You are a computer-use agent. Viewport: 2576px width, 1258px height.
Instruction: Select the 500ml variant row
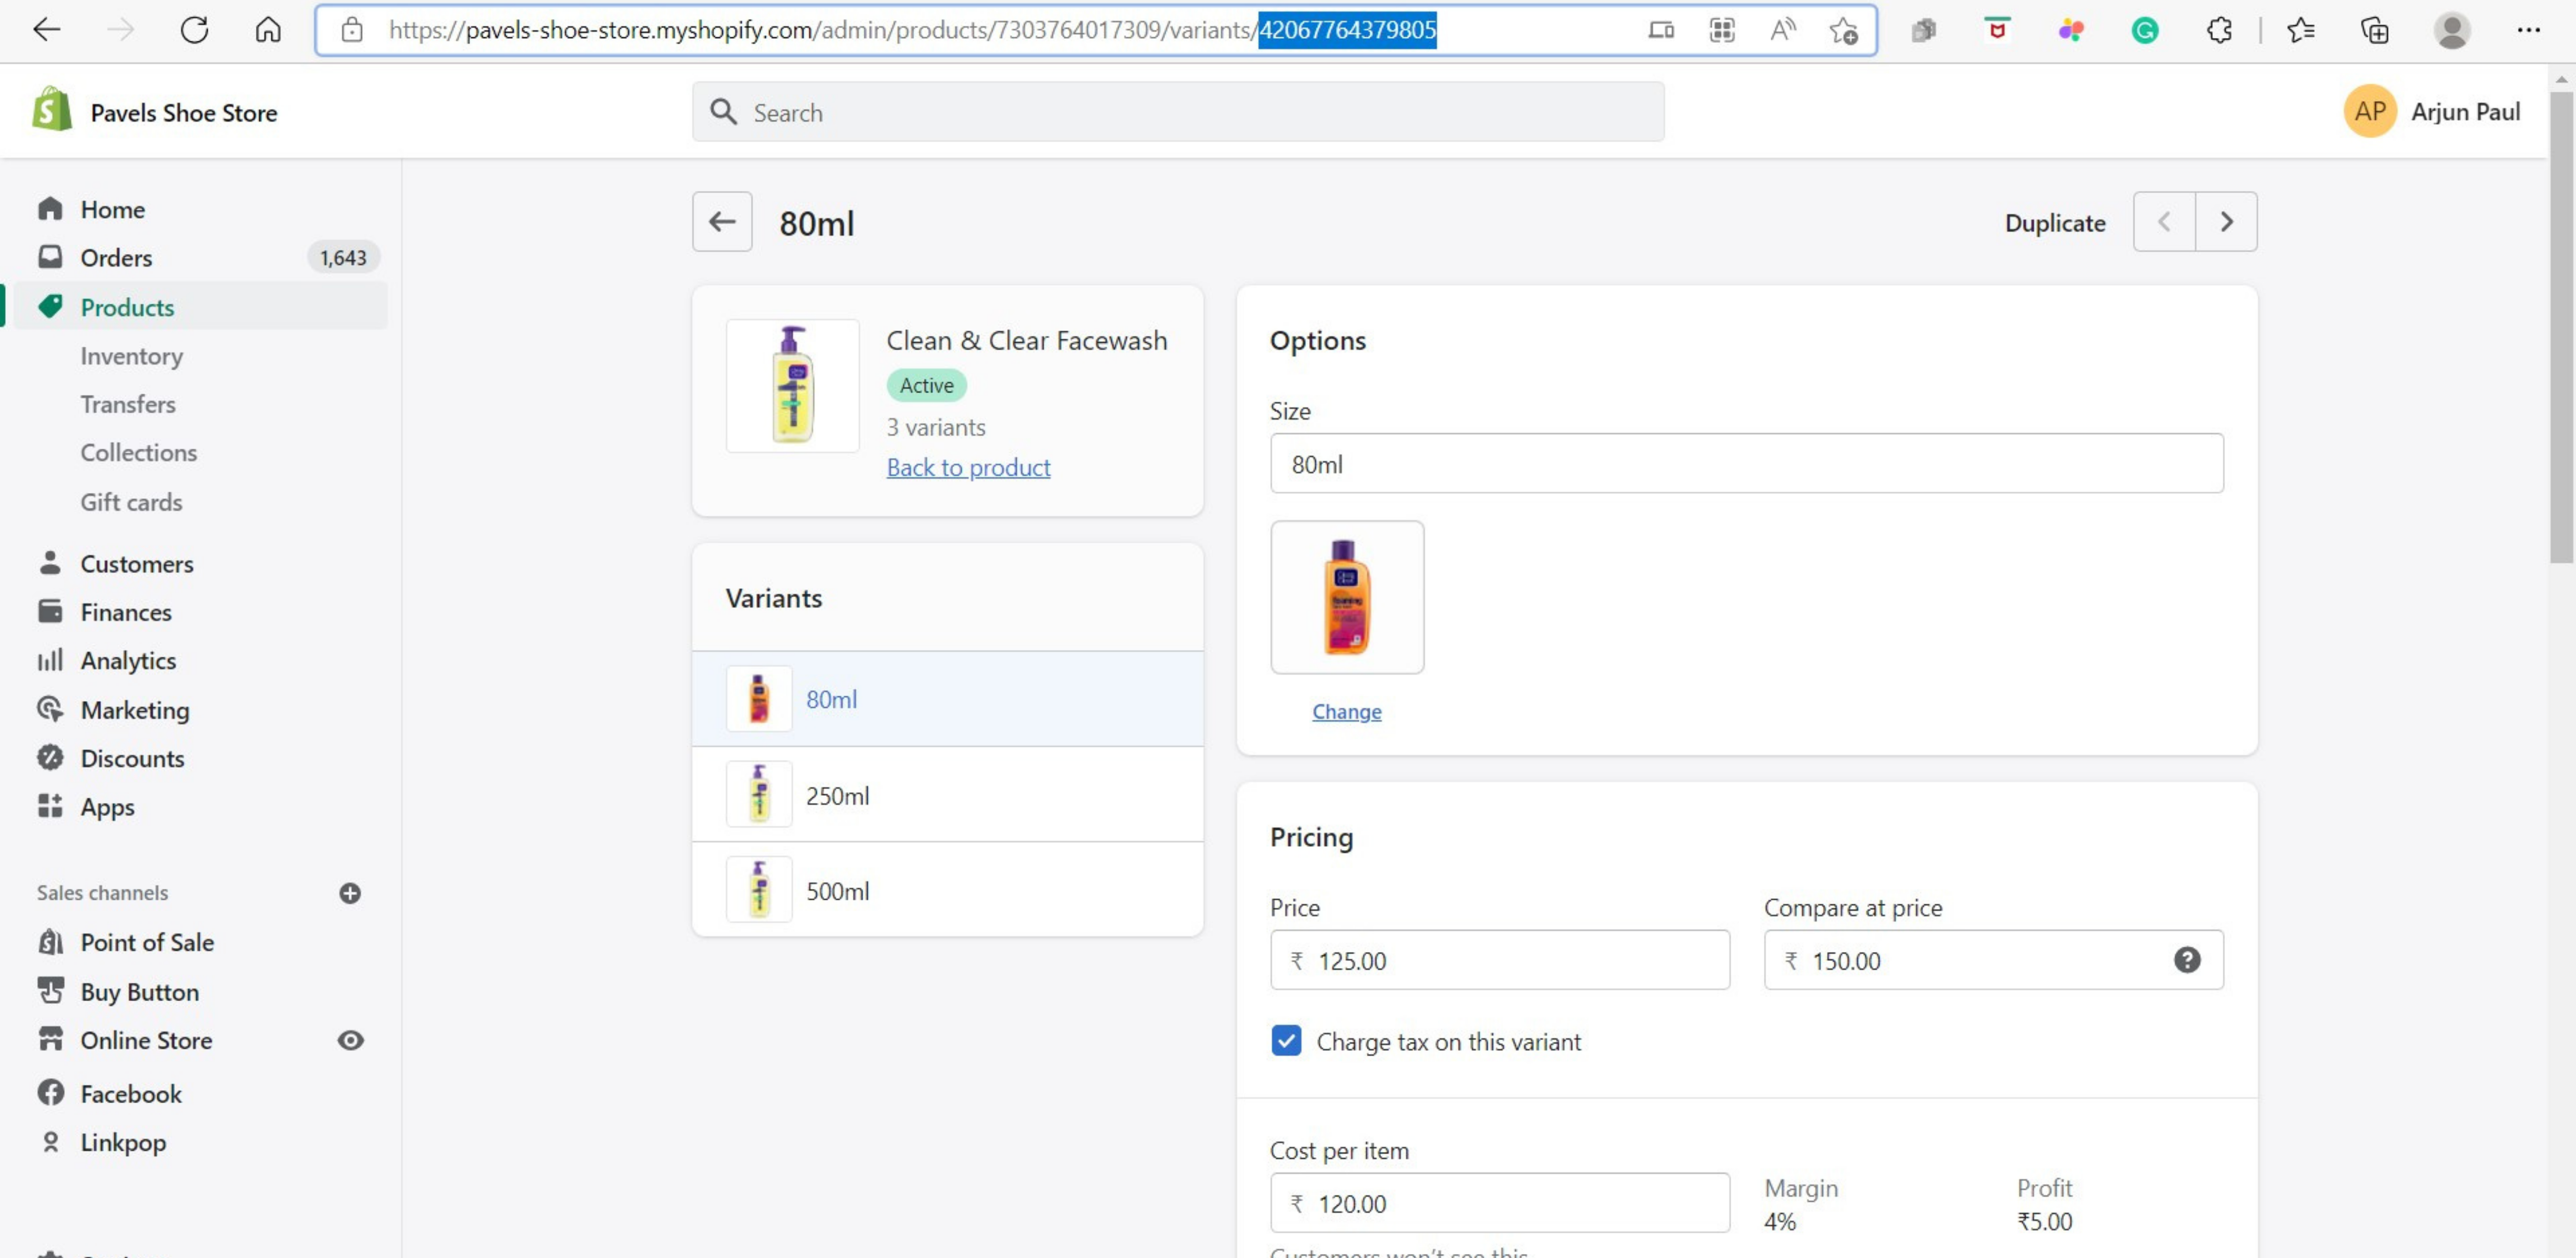(x=947, y=890)
